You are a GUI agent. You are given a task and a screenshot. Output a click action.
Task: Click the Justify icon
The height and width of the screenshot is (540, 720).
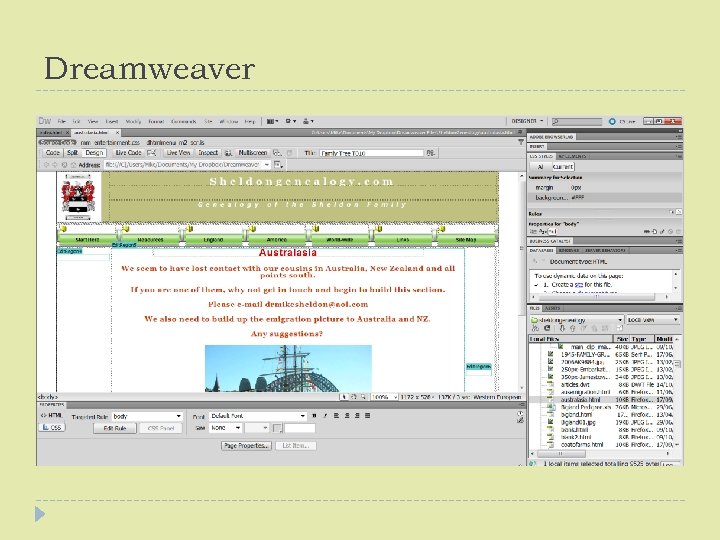(367, 416)
